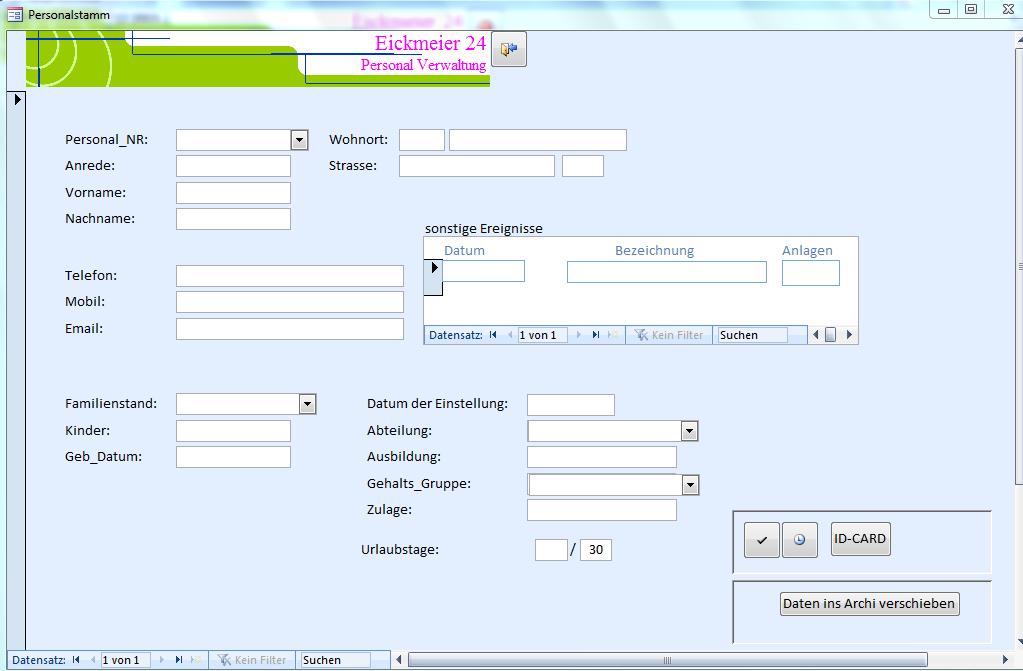This screenshot has width=1023, height=671.
Task: Click the Bezeichnung column header in subform
Action: (x=654, y=251)
